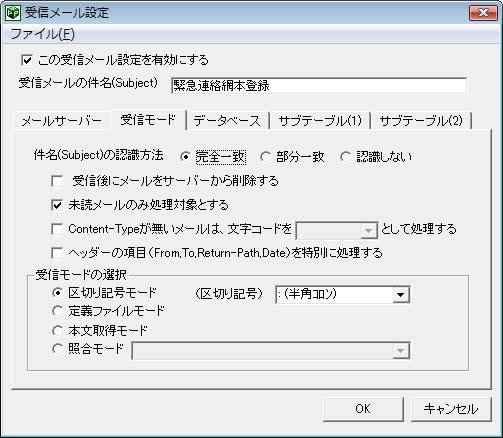Image resolution: width=503 pixels, height=438 pixels.
Task: Expand the 文字コード dropdown
Action: [x=368, y=230]
